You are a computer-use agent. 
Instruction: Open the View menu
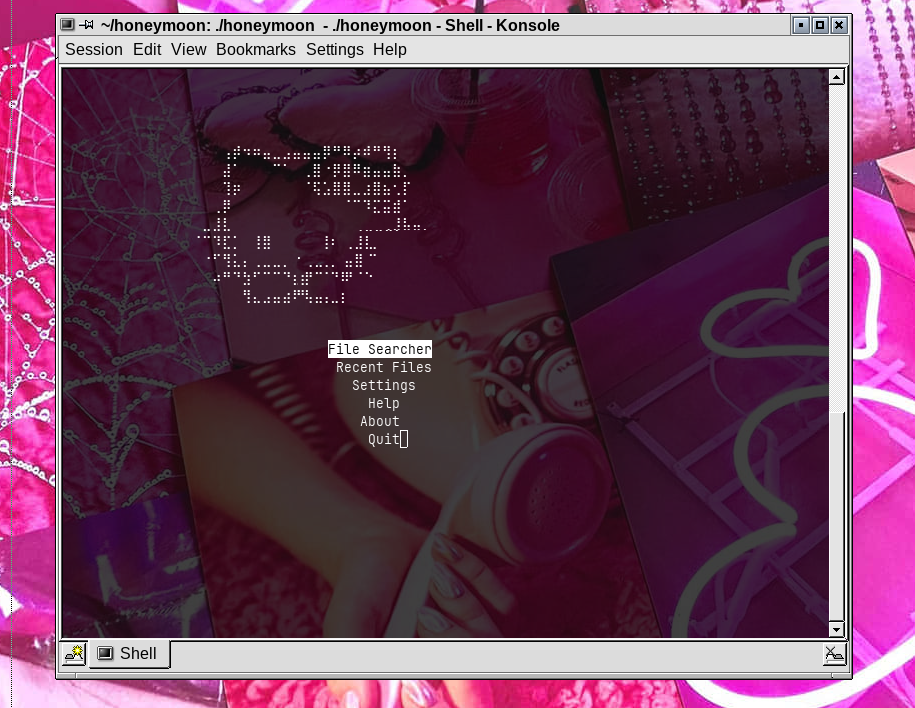[x=188, y=50]
